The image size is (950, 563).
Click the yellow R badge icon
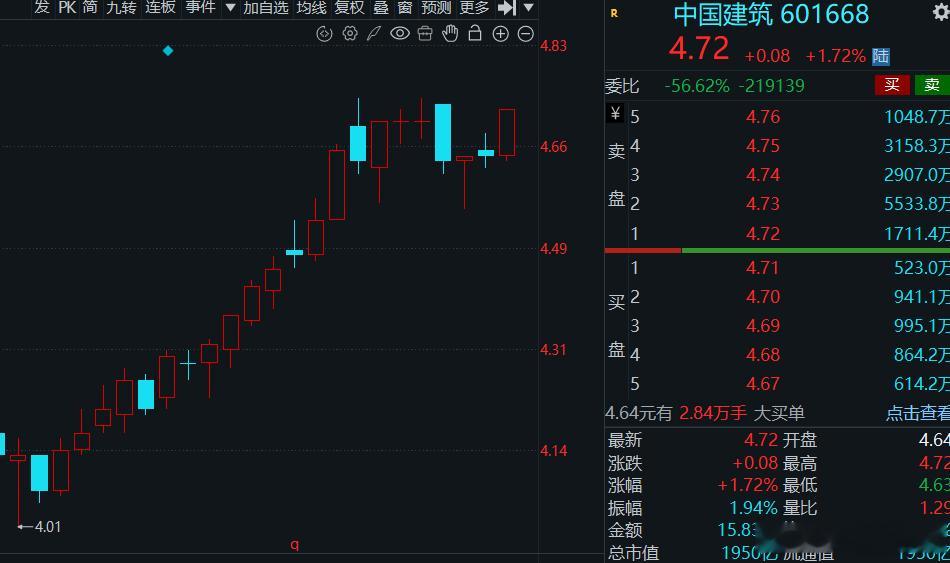coord(614,13)
